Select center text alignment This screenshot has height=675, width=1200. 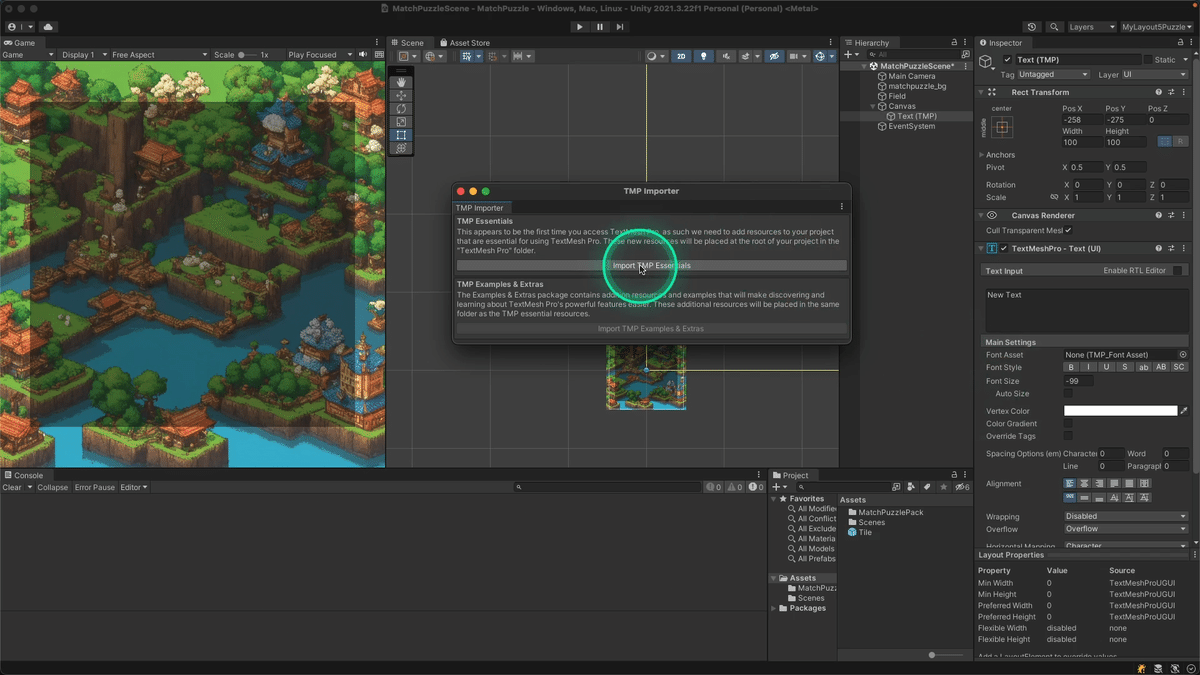pyautogui.click(x=1085, y=484)
